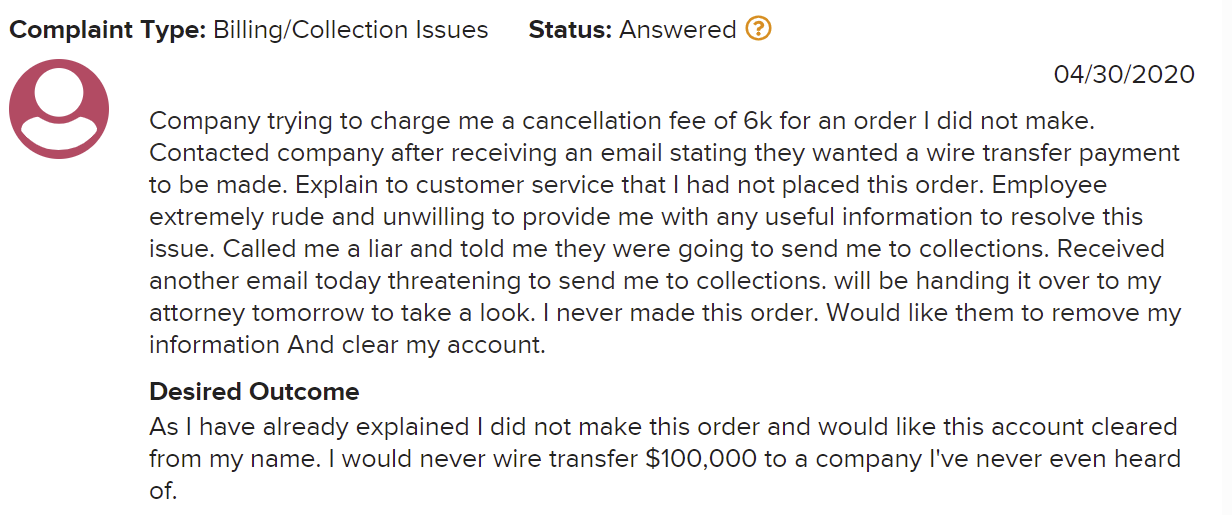This screenshot has width=1232, height=515.
Task: Click the '6k' cancellation fee amount text
Action: (759, 121)
